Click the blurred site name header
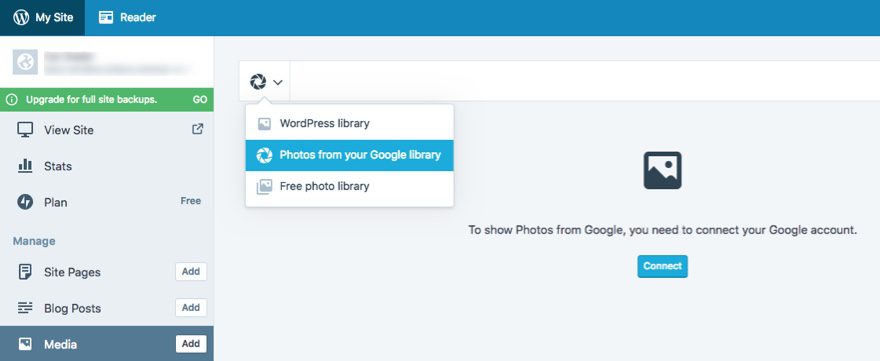 click(x=118, y=62)
